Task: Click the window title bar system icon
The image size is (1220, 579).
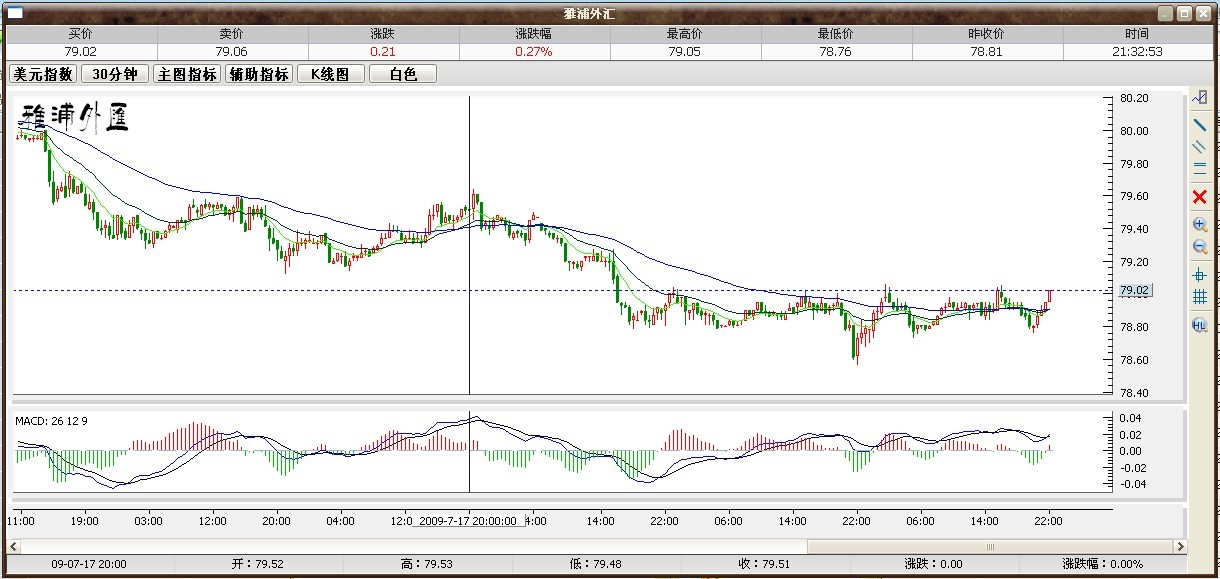Action: tap(14, 13)
